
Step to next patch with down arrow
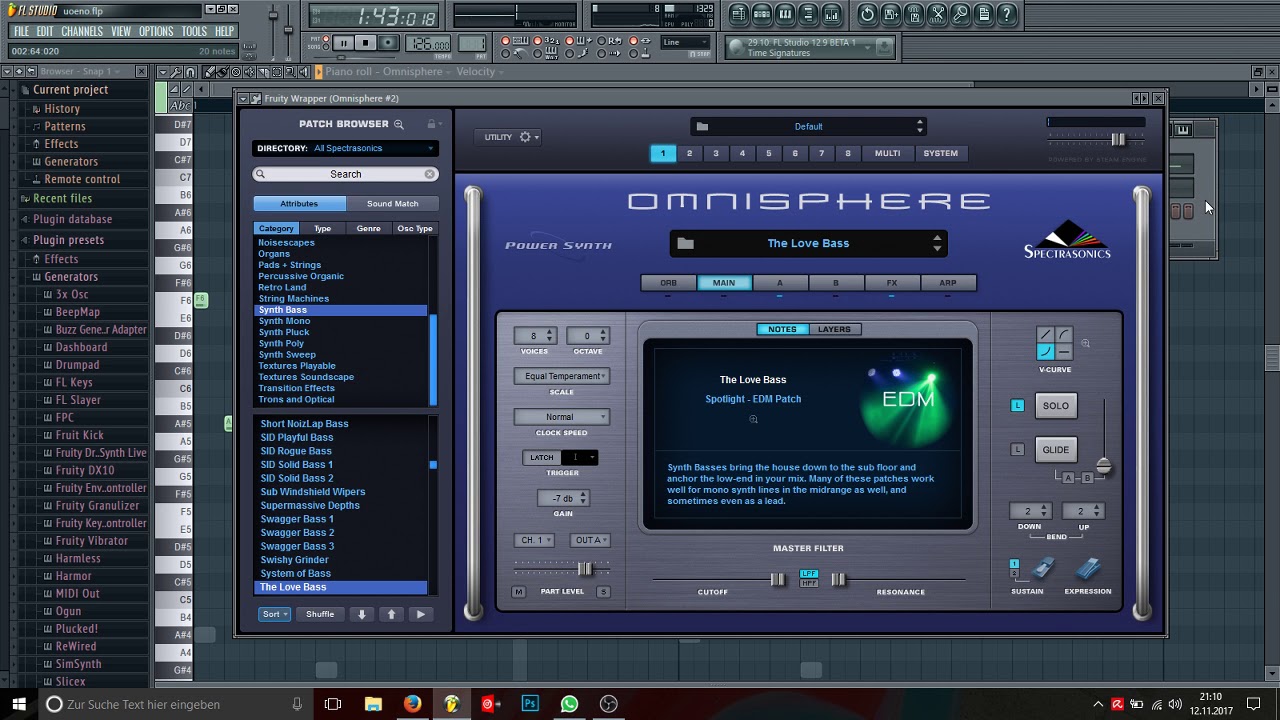(x=362, y=614)
